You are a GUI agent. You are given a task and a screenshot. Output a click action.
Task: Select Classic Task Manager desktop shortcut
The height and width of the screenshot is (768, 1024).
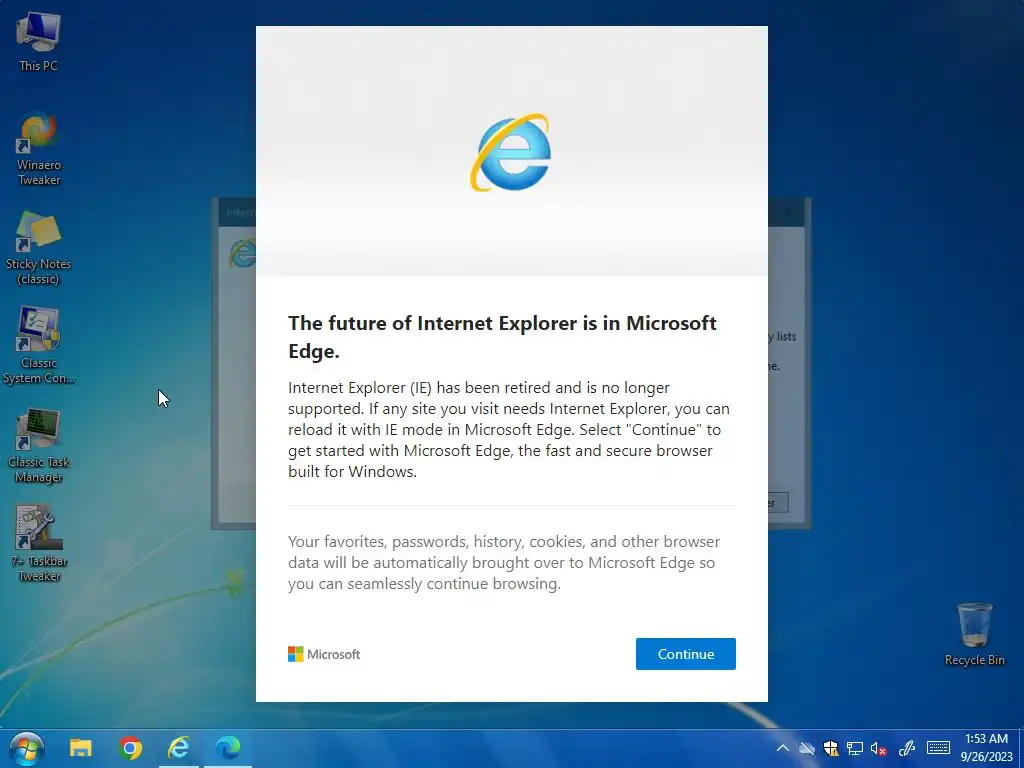tap(39, 446)
